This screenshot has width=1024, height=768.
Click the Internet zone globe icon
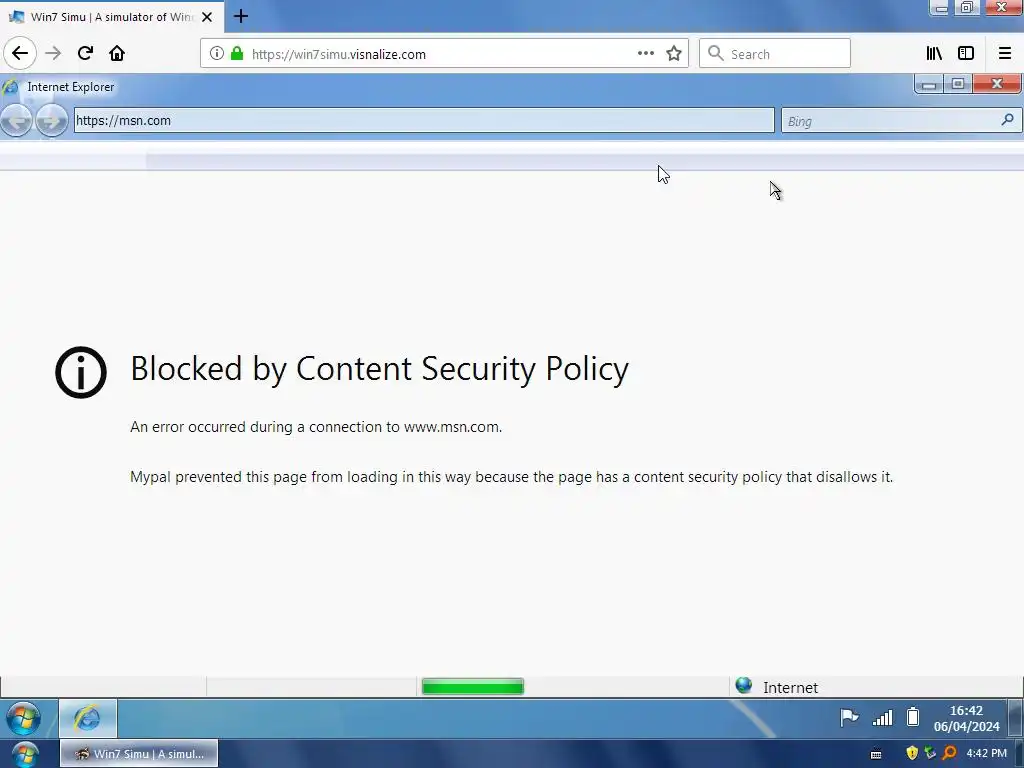(x=743, y=685)
